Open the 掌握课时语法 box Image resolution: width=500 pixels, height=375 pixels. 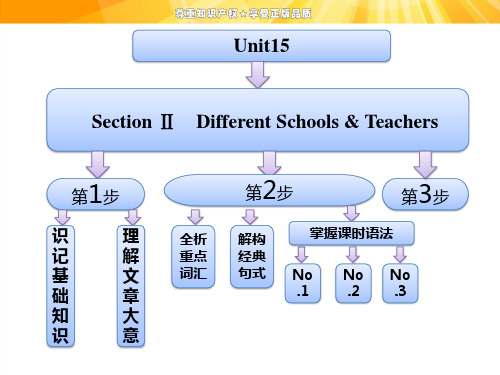352,233
